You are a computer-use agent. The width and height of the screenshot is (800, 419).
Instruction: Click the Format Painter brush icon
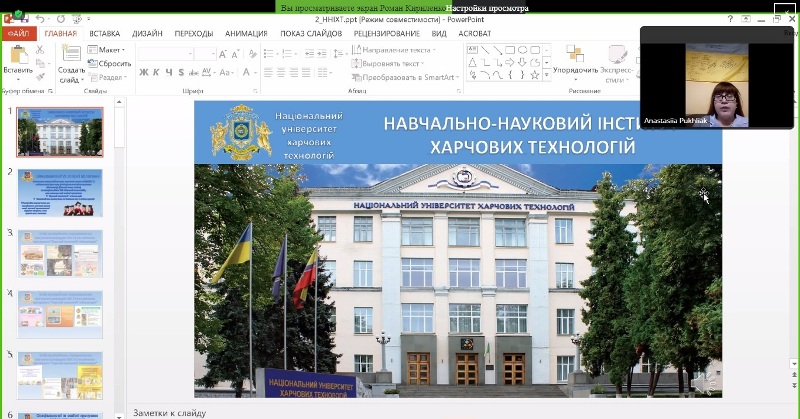pos(40,77)
